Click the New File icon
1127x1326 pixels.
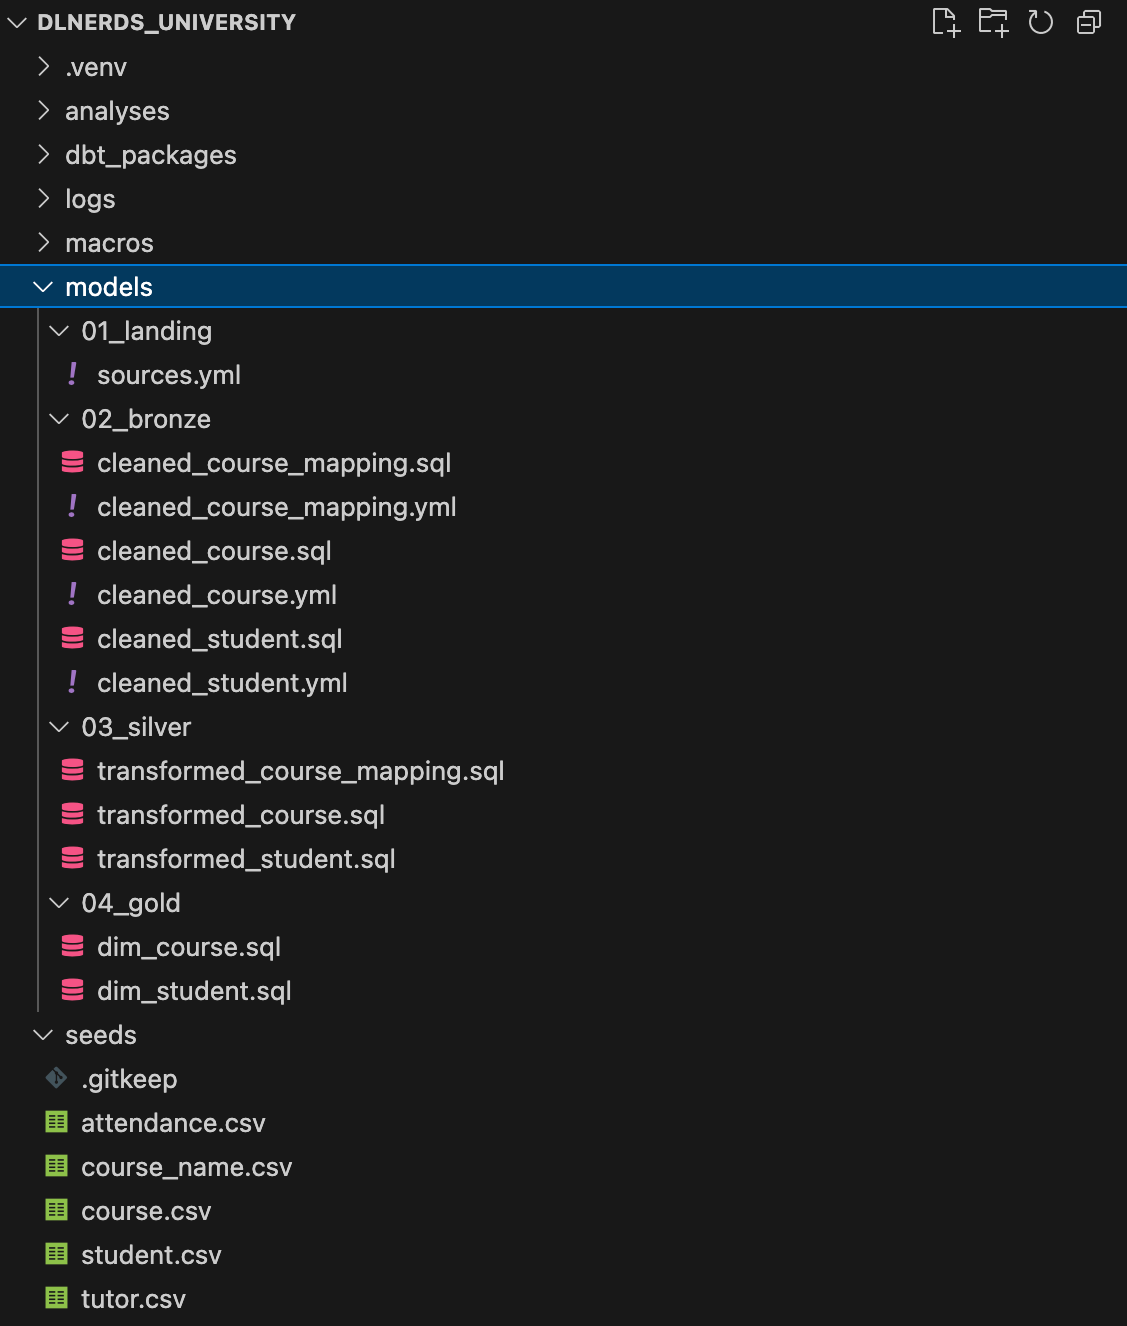pyautogui.click(x=945, y=22)
